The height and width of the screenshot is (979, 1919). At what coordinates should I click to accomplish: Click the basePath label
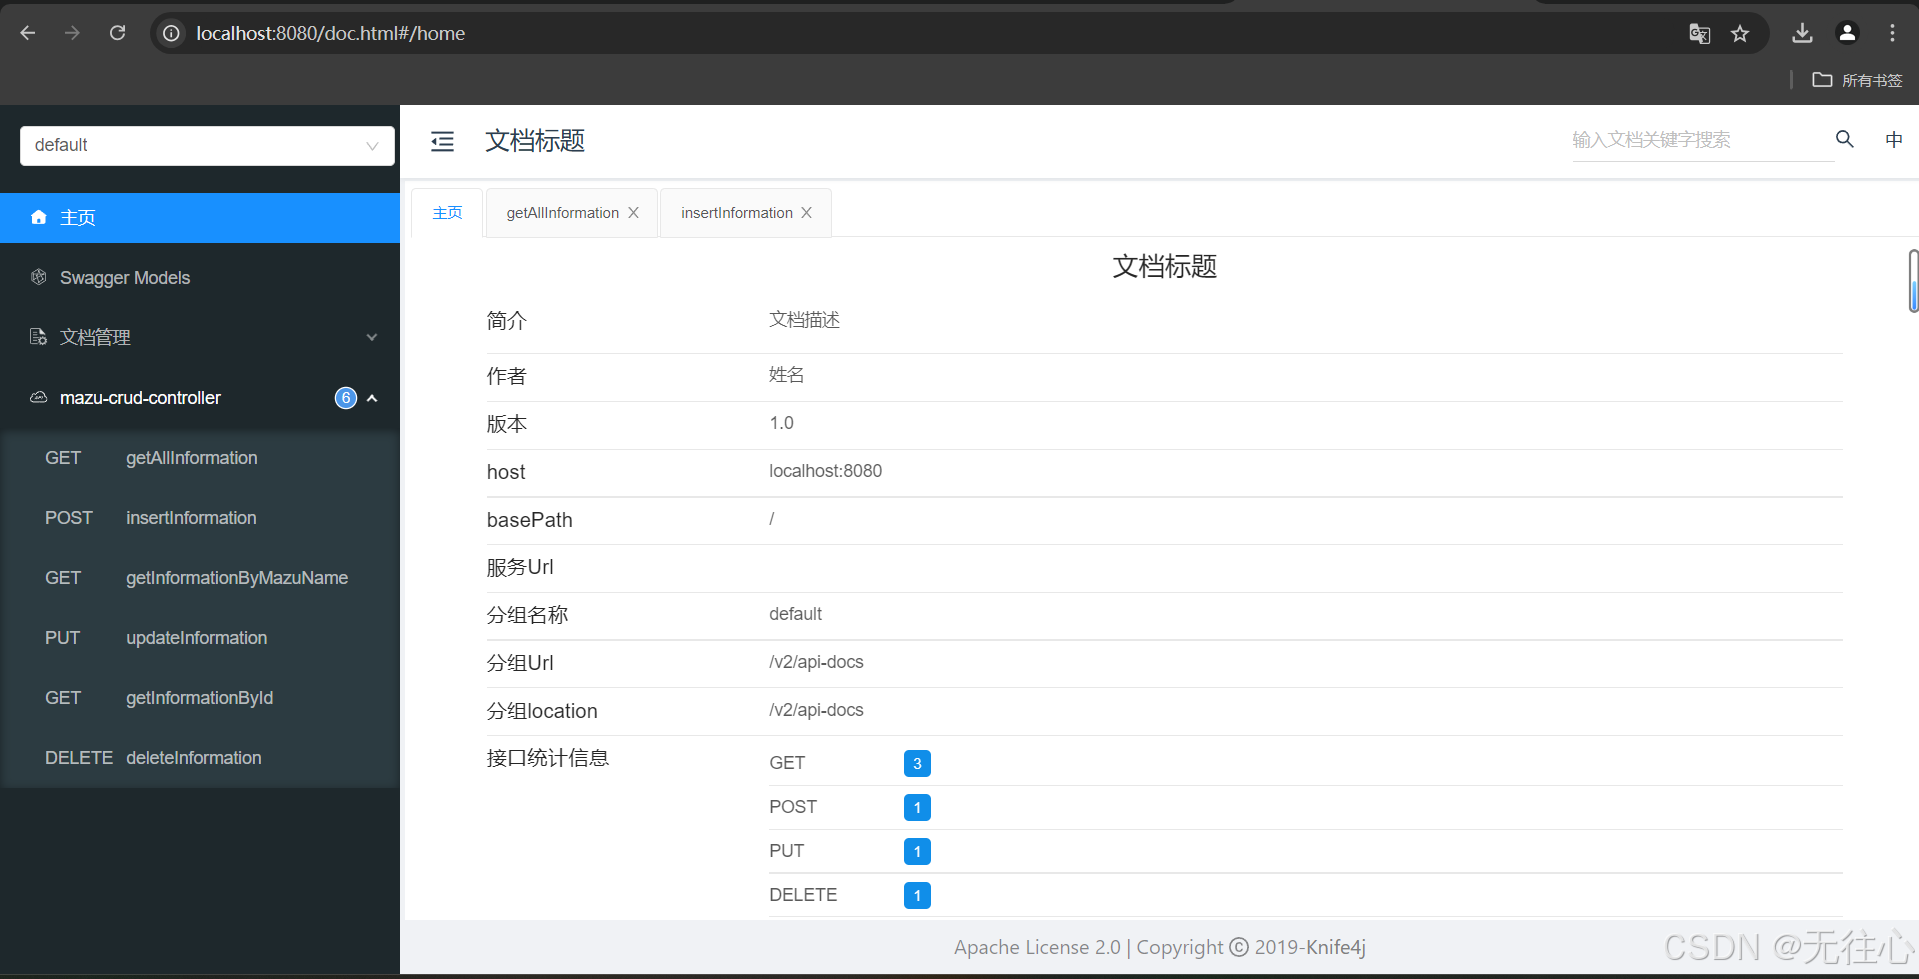tap(530, 520)
